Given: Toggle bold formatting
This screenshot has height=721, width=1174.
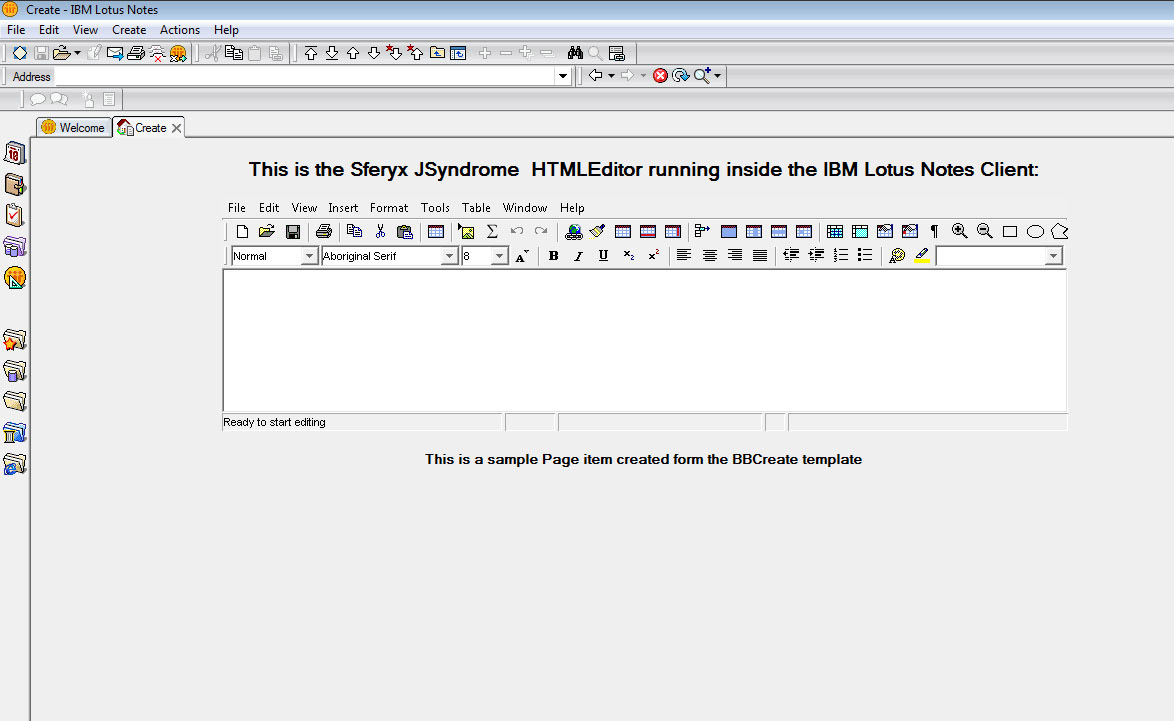Looking at the screenshot, I should click(553, 255).
